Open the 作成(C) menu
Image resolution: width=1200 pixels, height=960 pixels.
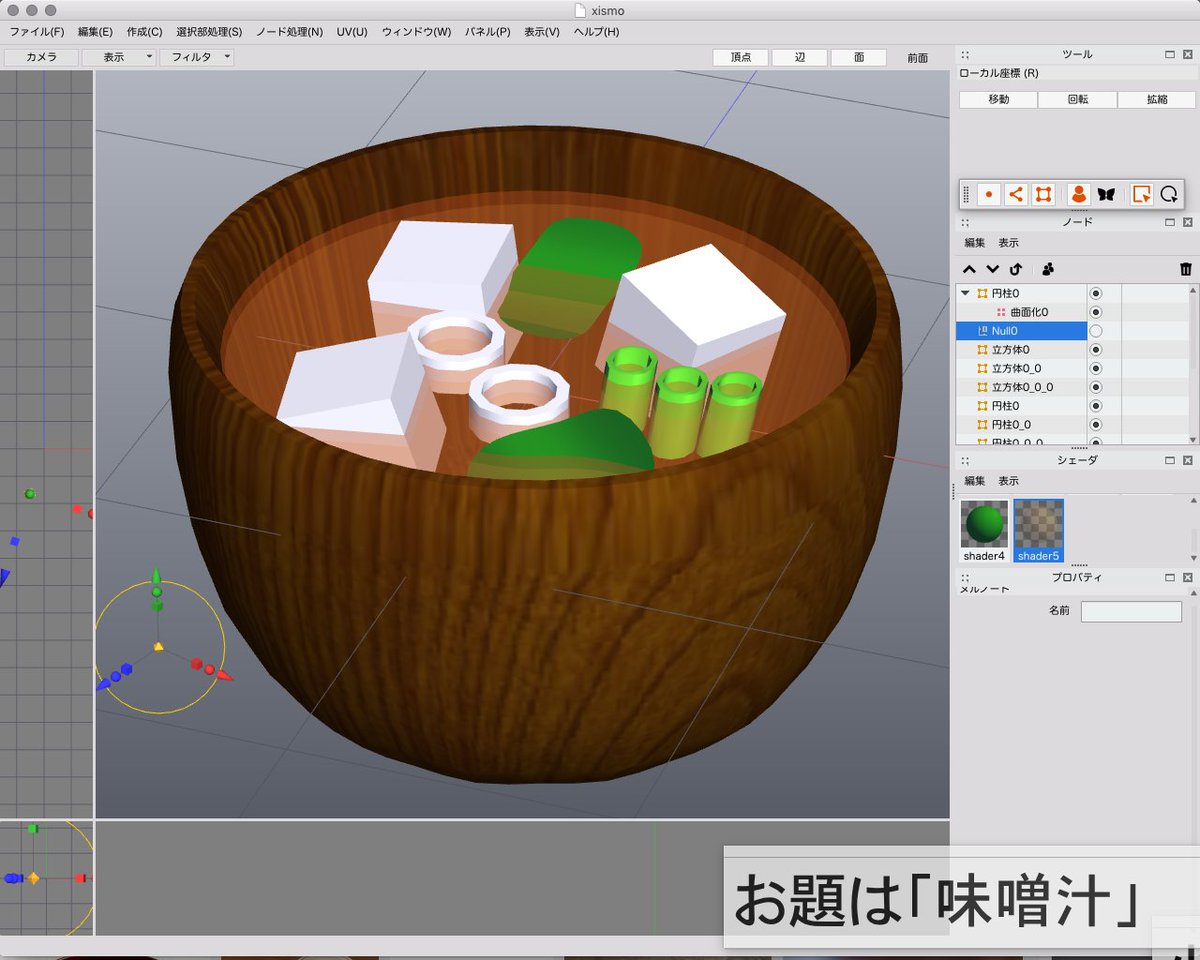145,32
